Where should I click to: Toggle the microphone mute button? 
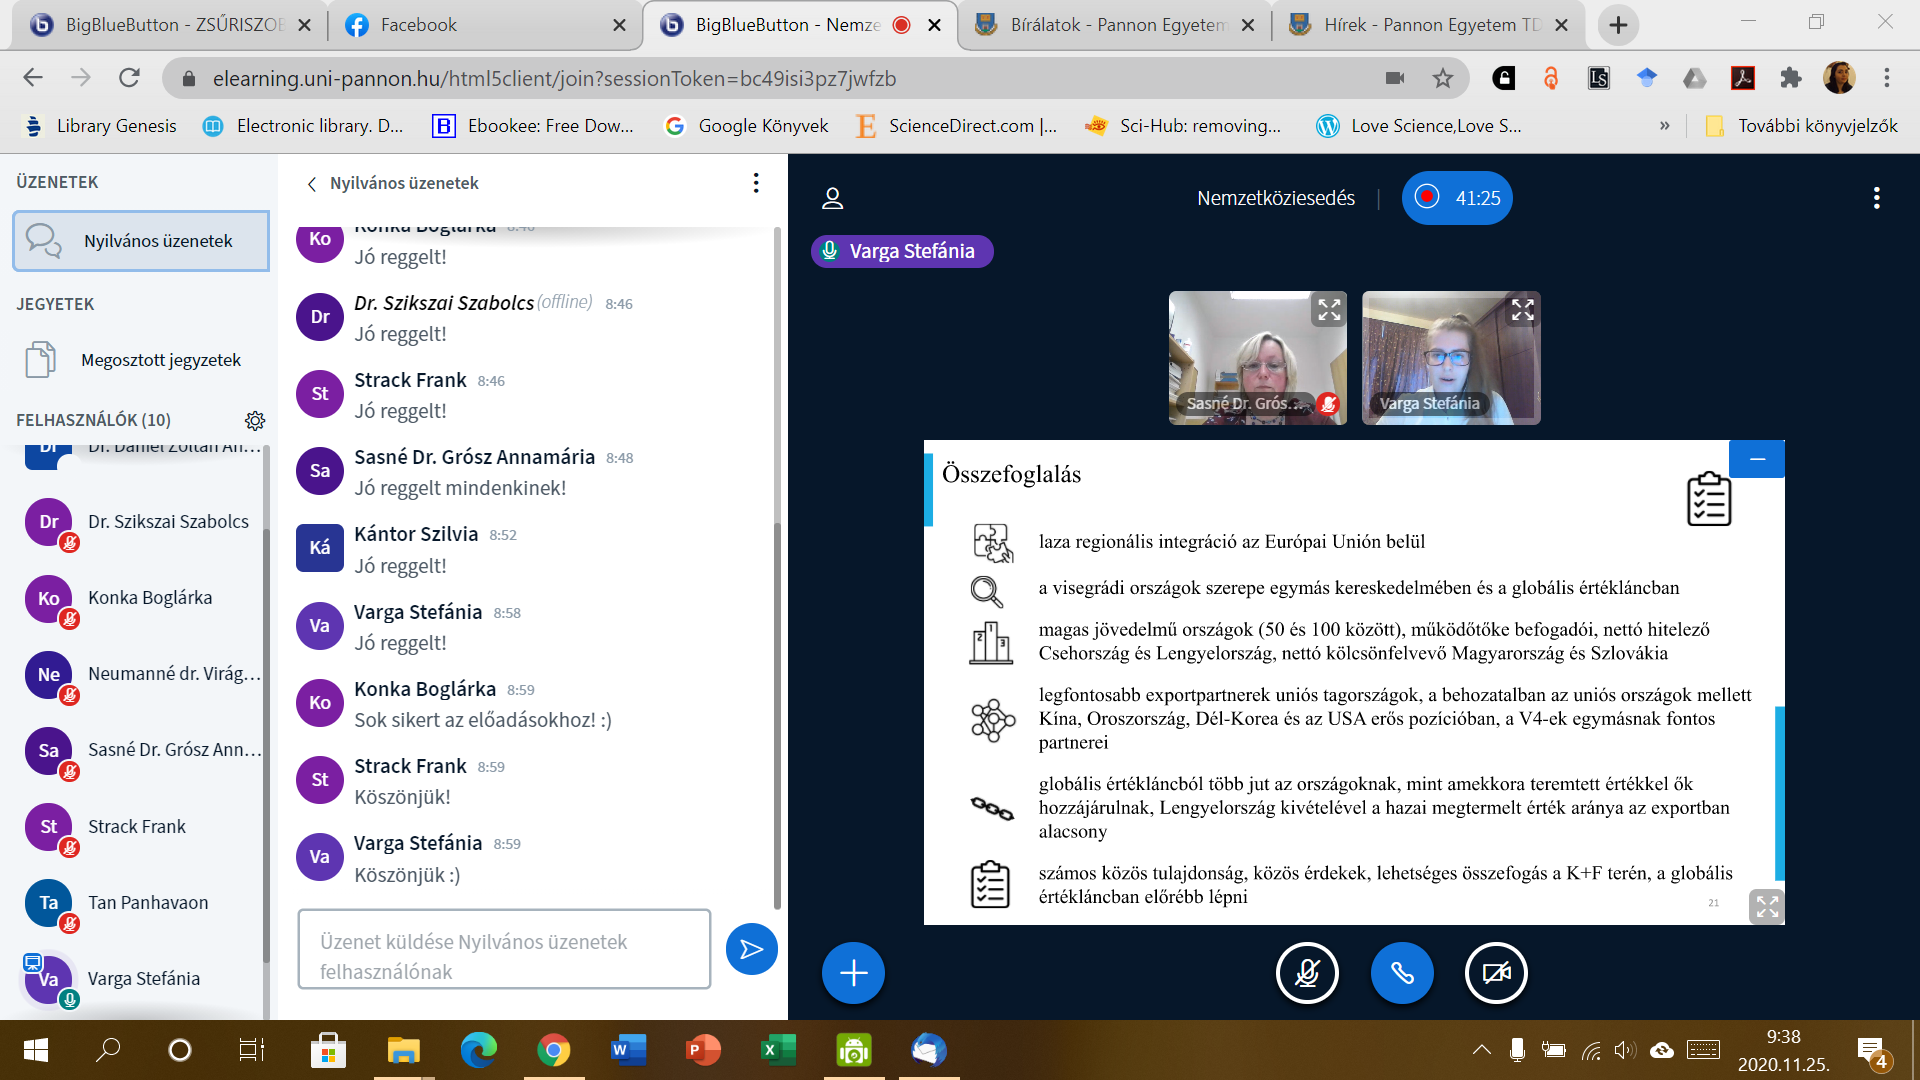(1307, 972)
